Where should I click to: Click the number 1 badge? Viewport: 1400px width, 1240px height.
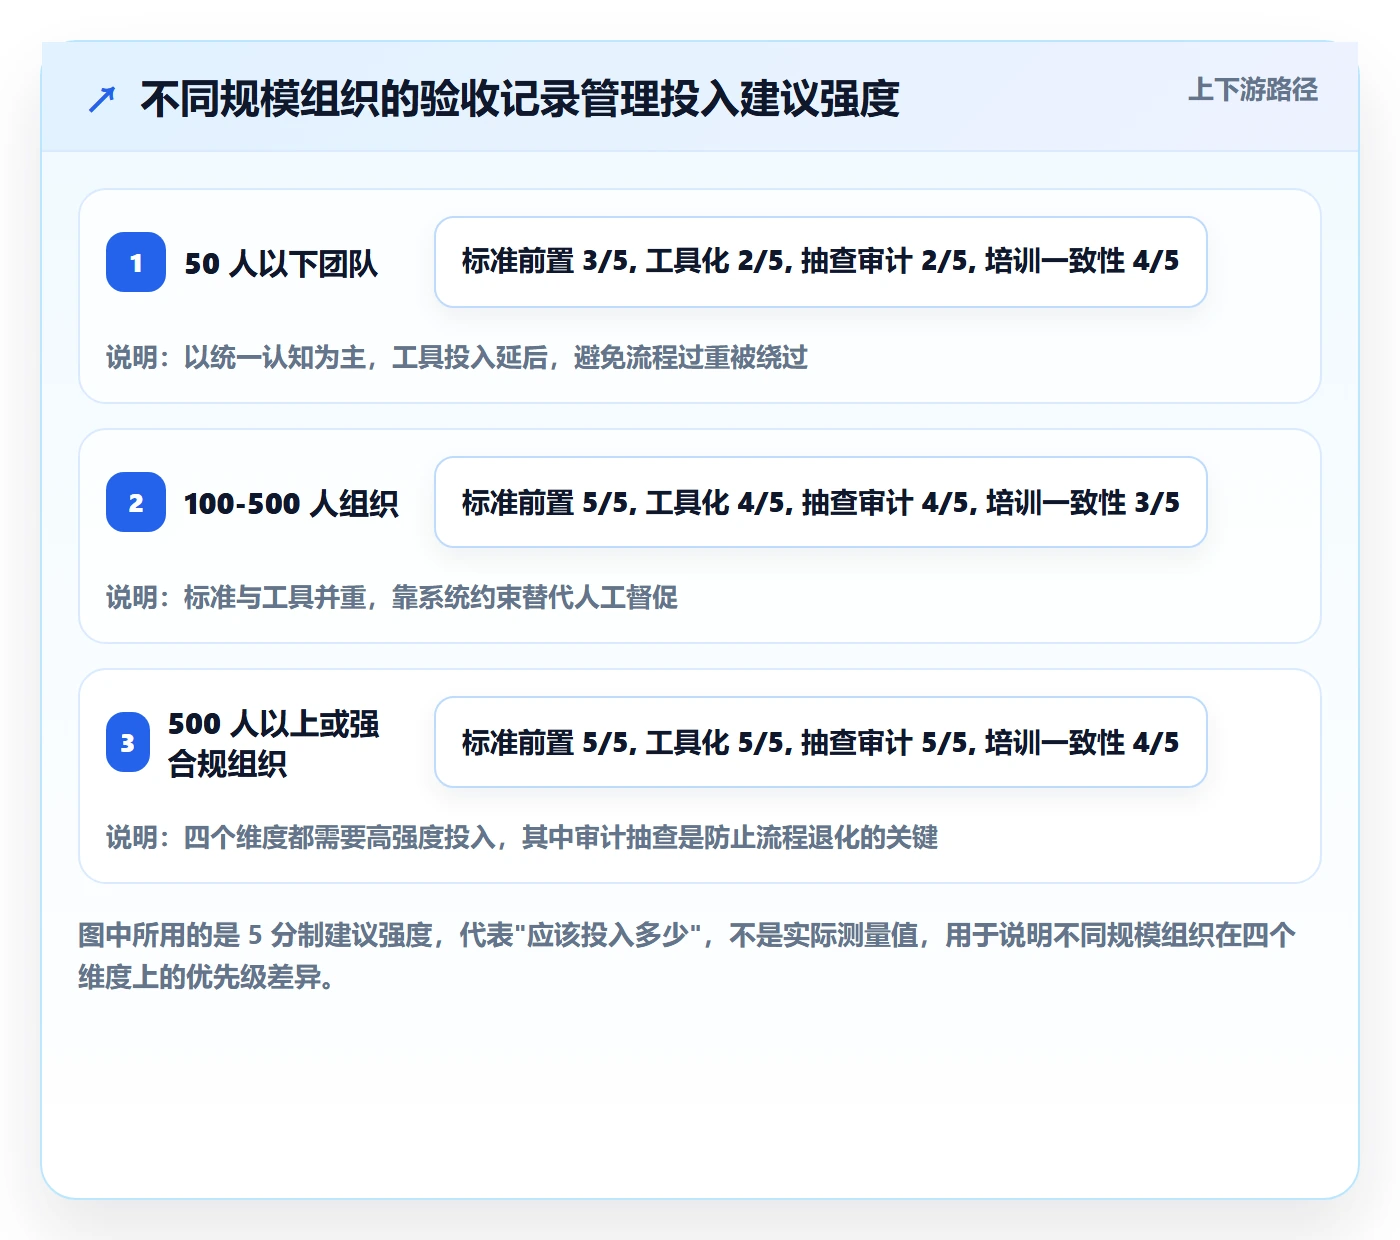tap(136, 262)
